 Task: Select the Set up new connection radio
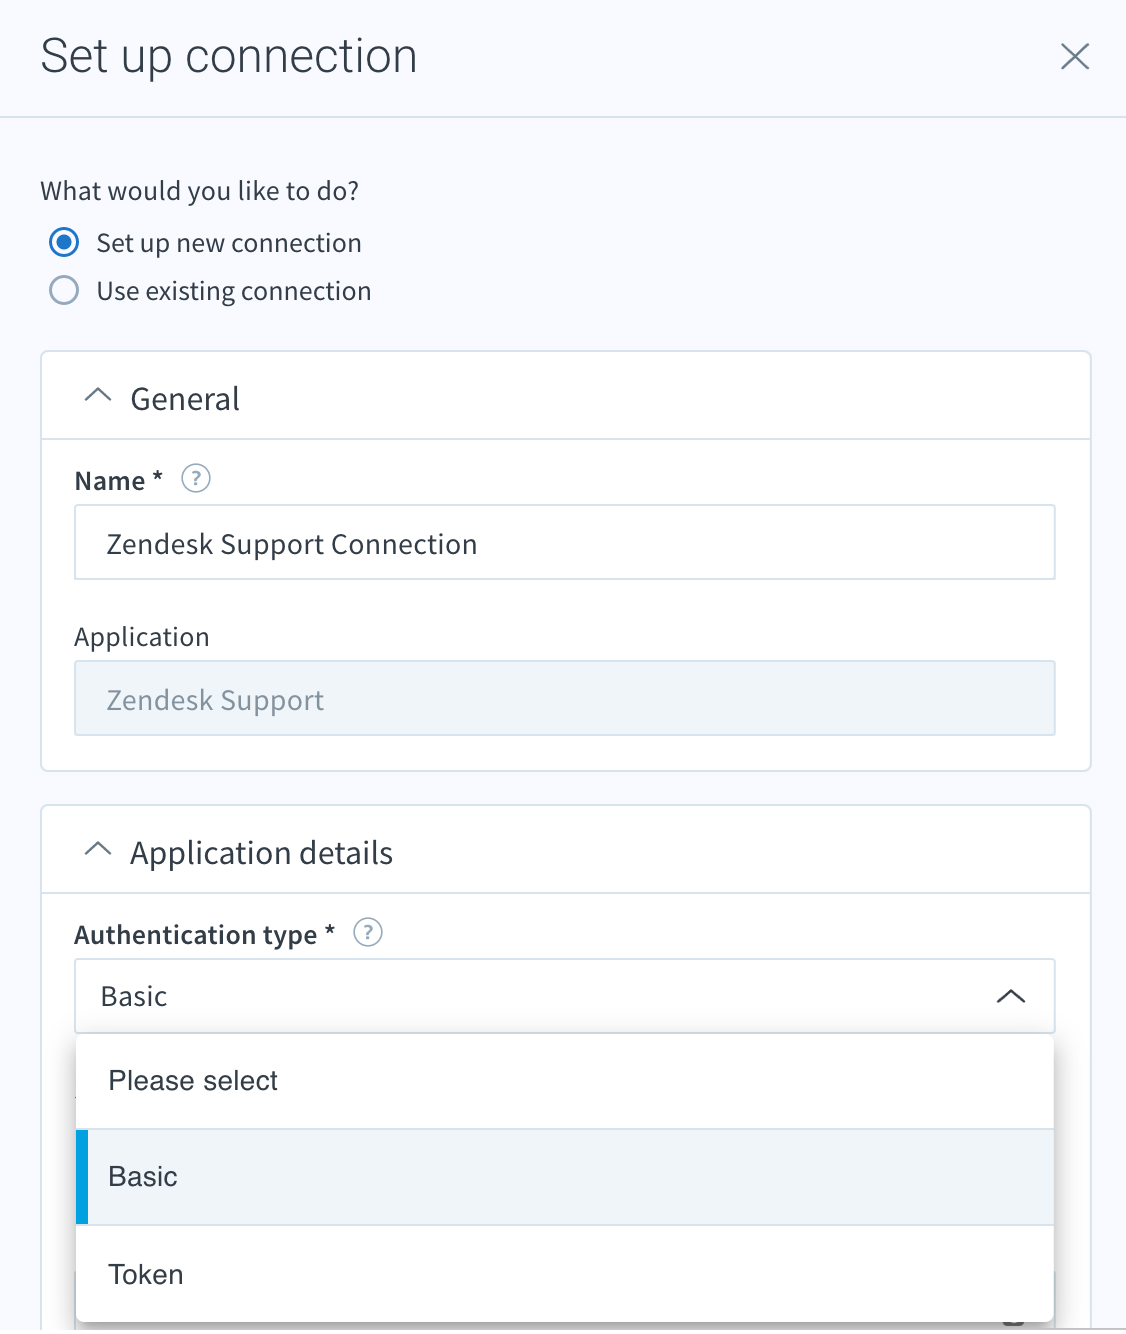pyautogui.click(x=64, y=243)
